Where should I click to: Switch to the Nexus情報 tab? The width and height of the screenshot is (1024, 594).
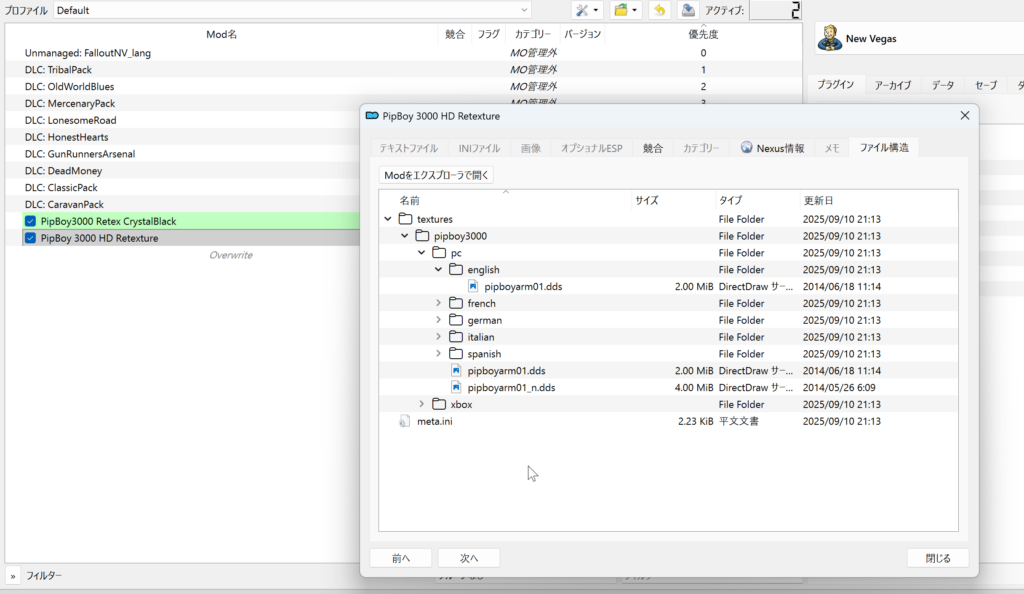[772, 148]
